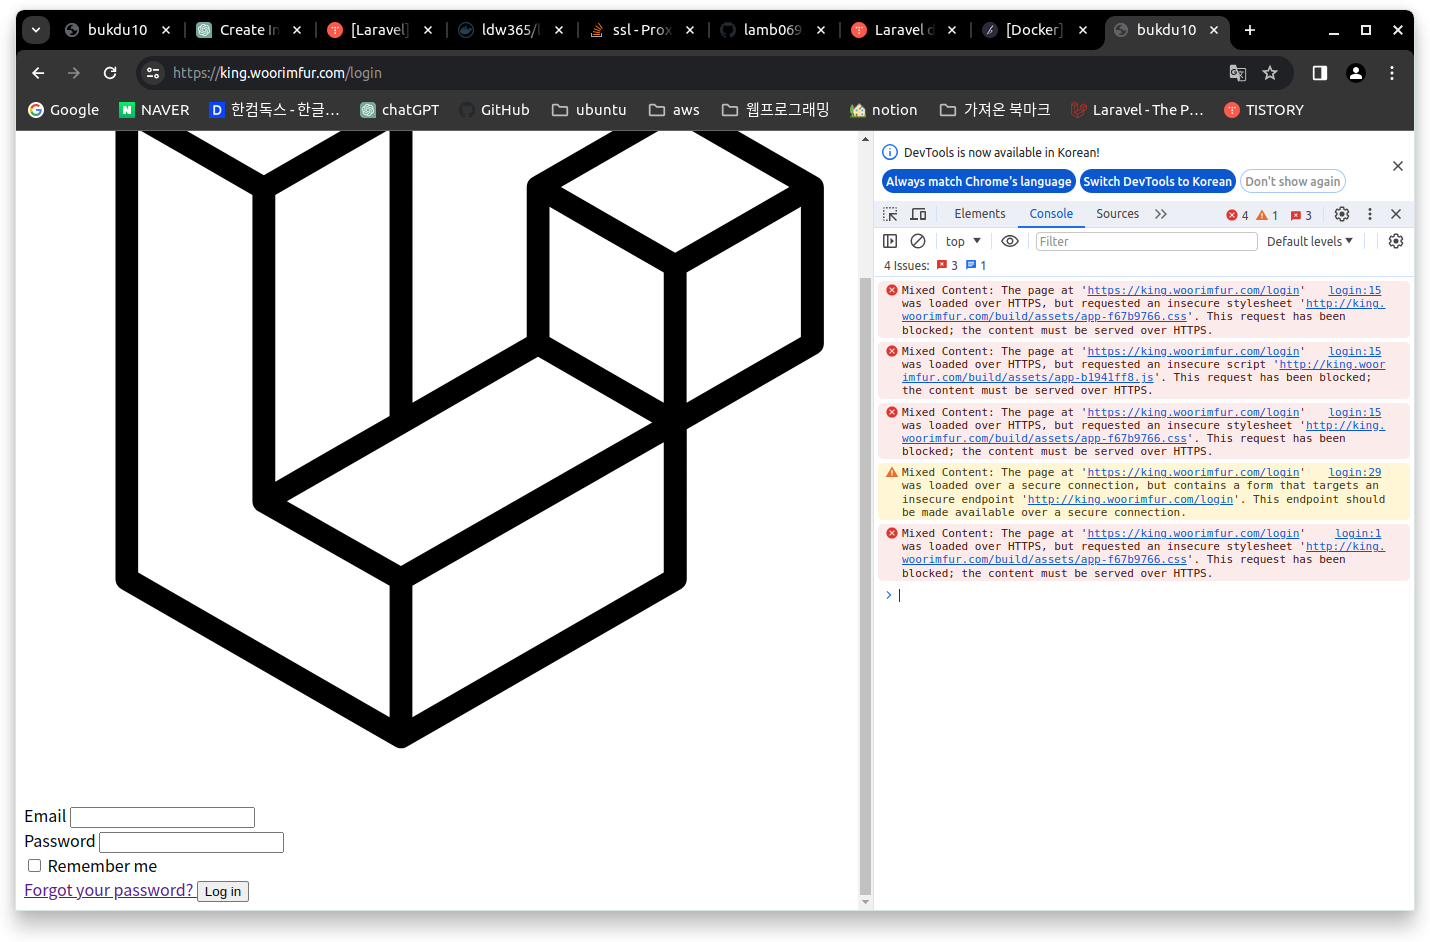Screen dimensions: 1430x942
Task: Open the top JavaScript context dropdown
Action: (x=963, y=241)
